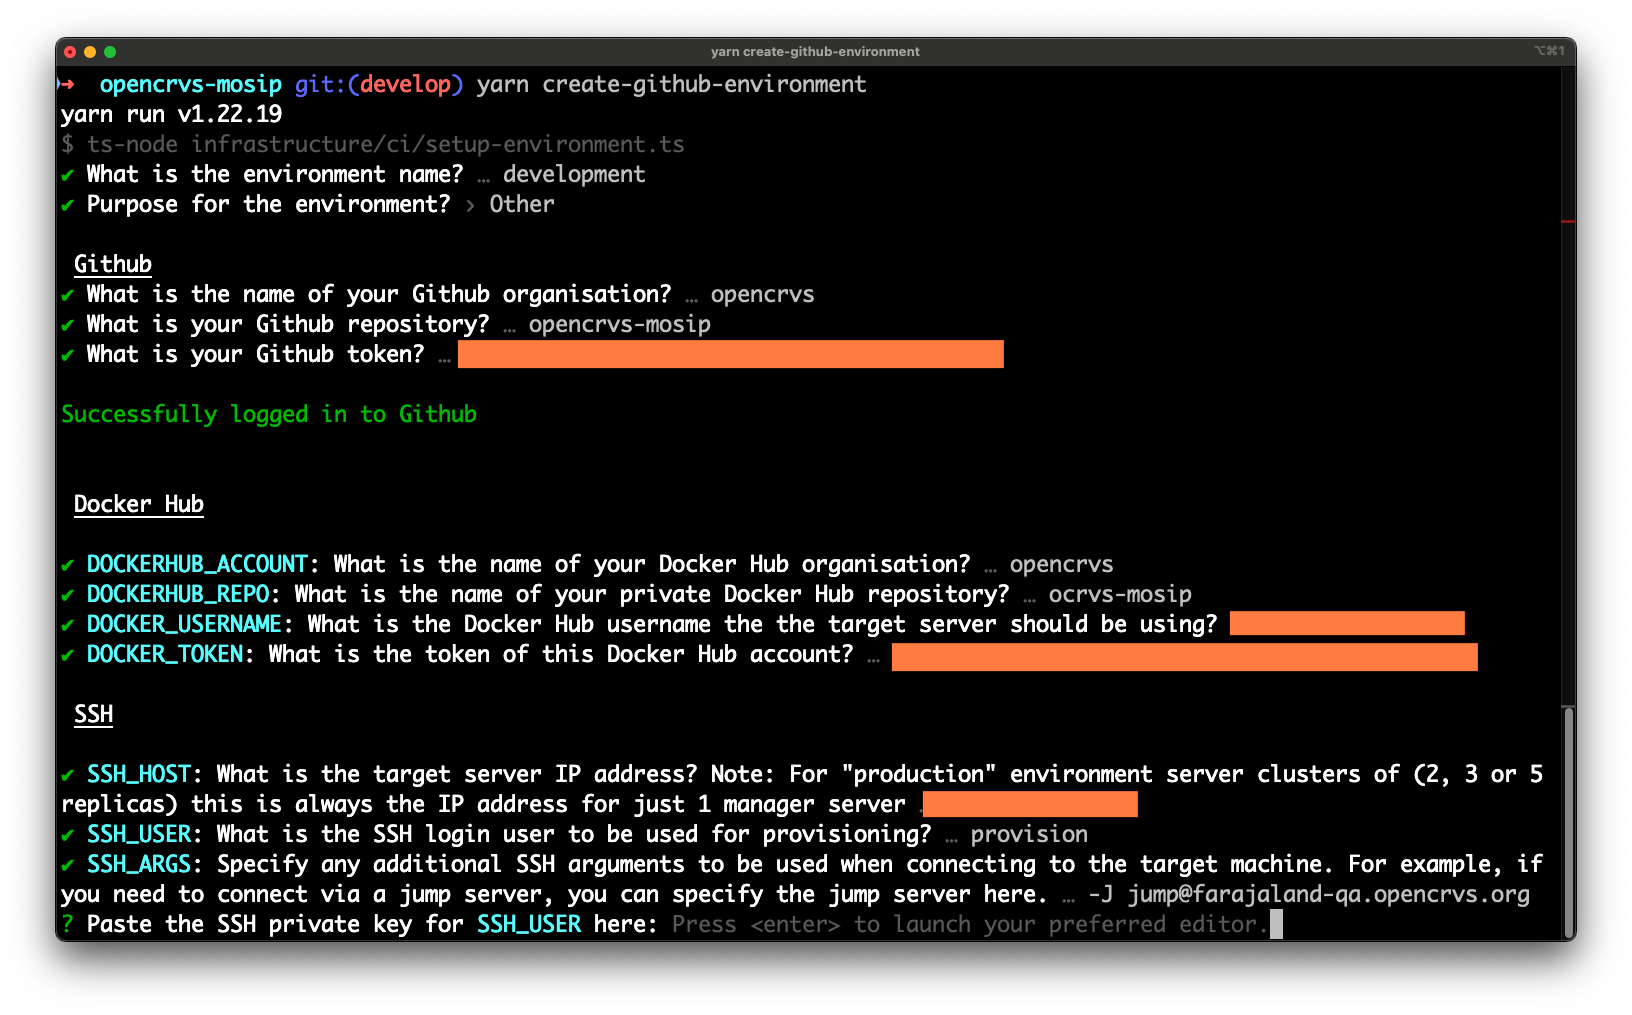Viewport: 1632px width, 1015px height.
Task: Click the window title 'yarn create-github-environment'
Action: click(815, 52)
